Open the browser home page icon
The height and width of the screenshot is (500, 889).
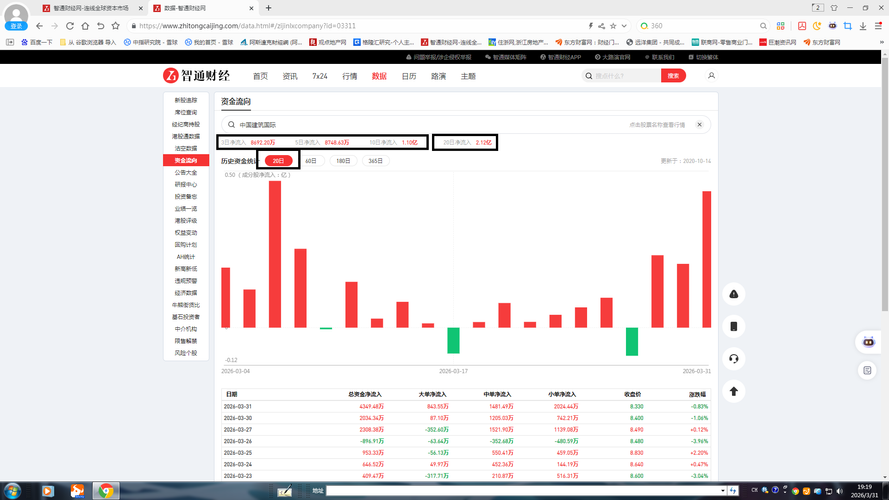(x=85, y=26)
